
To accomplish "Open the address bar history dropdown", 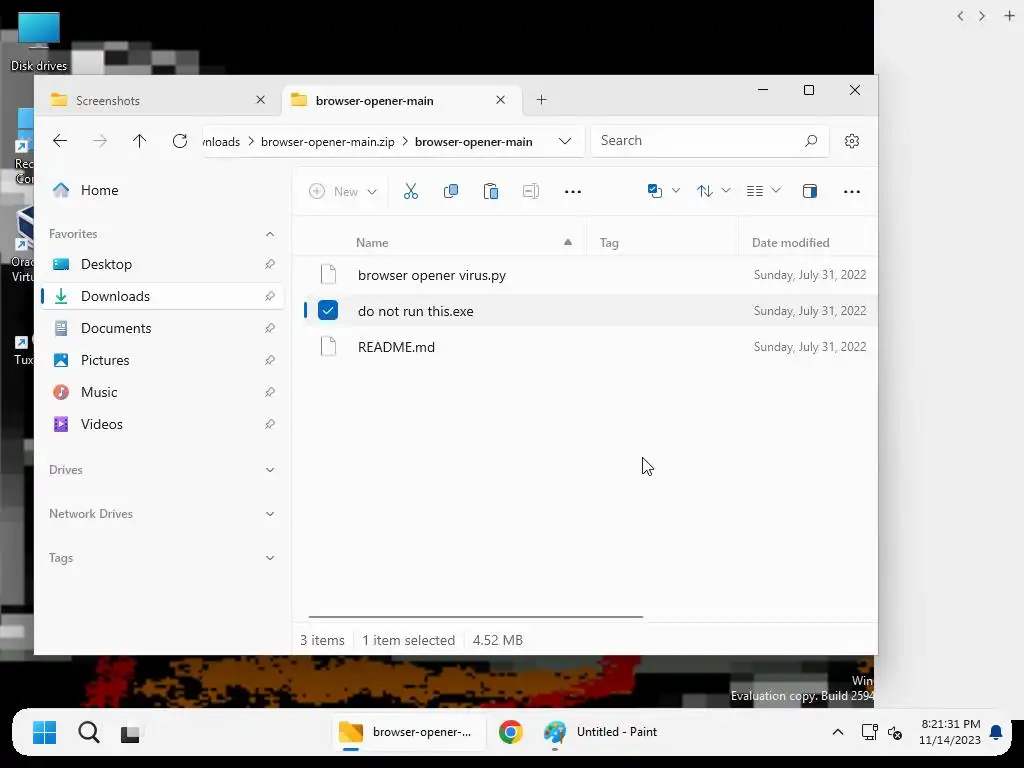I will pos(565,141).
